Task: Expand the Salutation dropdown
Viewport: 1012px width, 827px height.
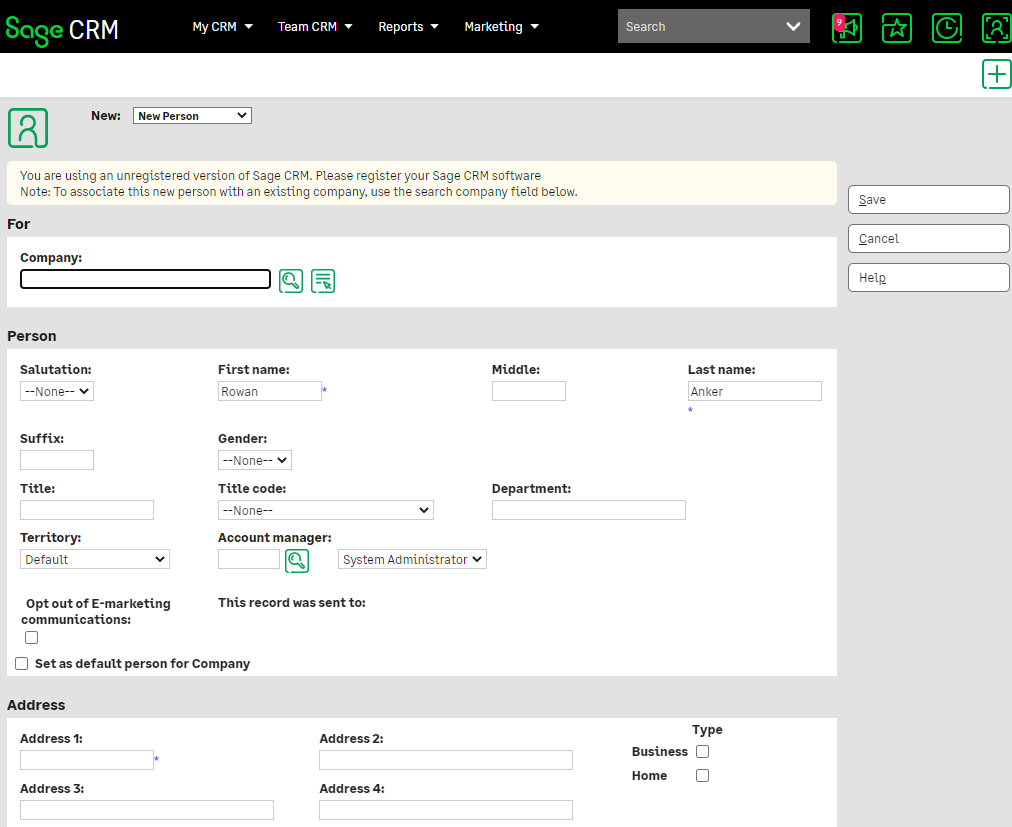Action: tap(57, 392)
